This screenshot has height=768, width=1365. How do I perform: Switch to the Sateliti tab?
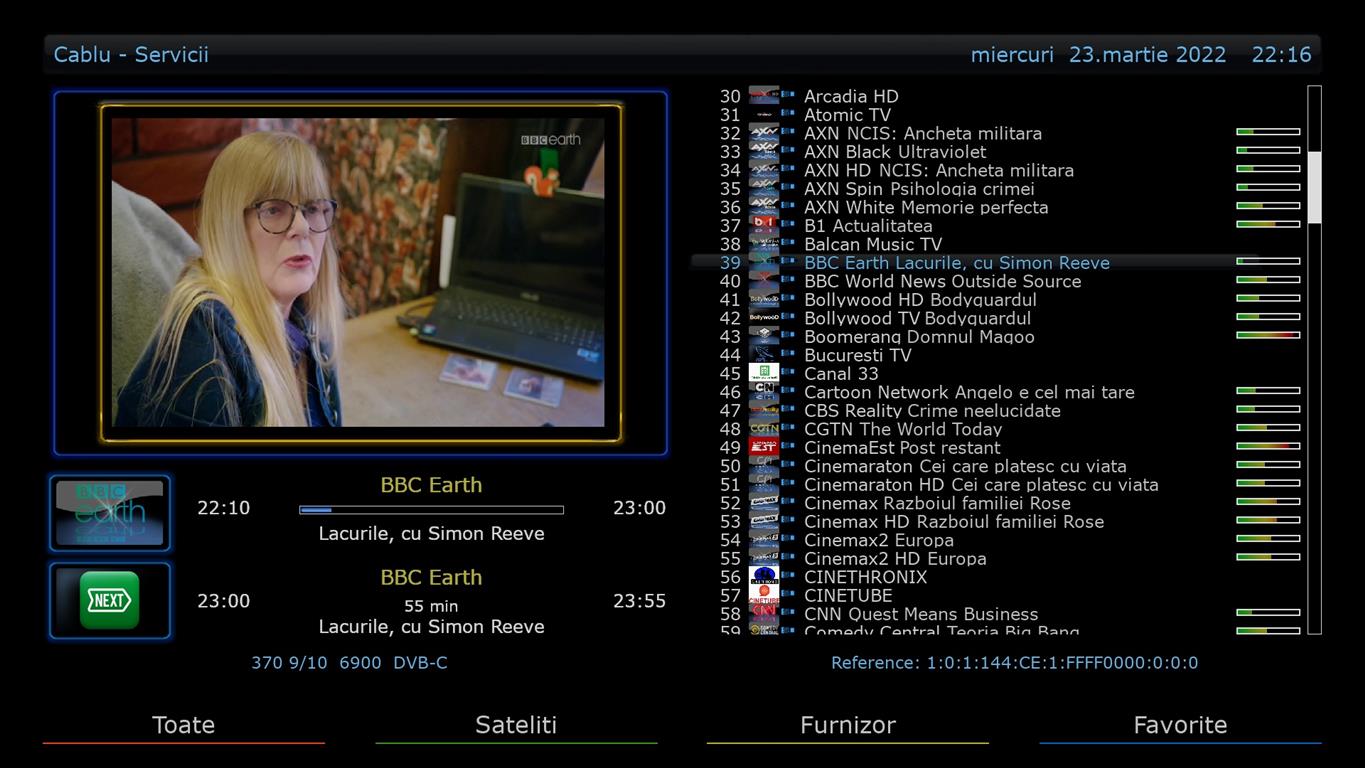coord(516,725)
